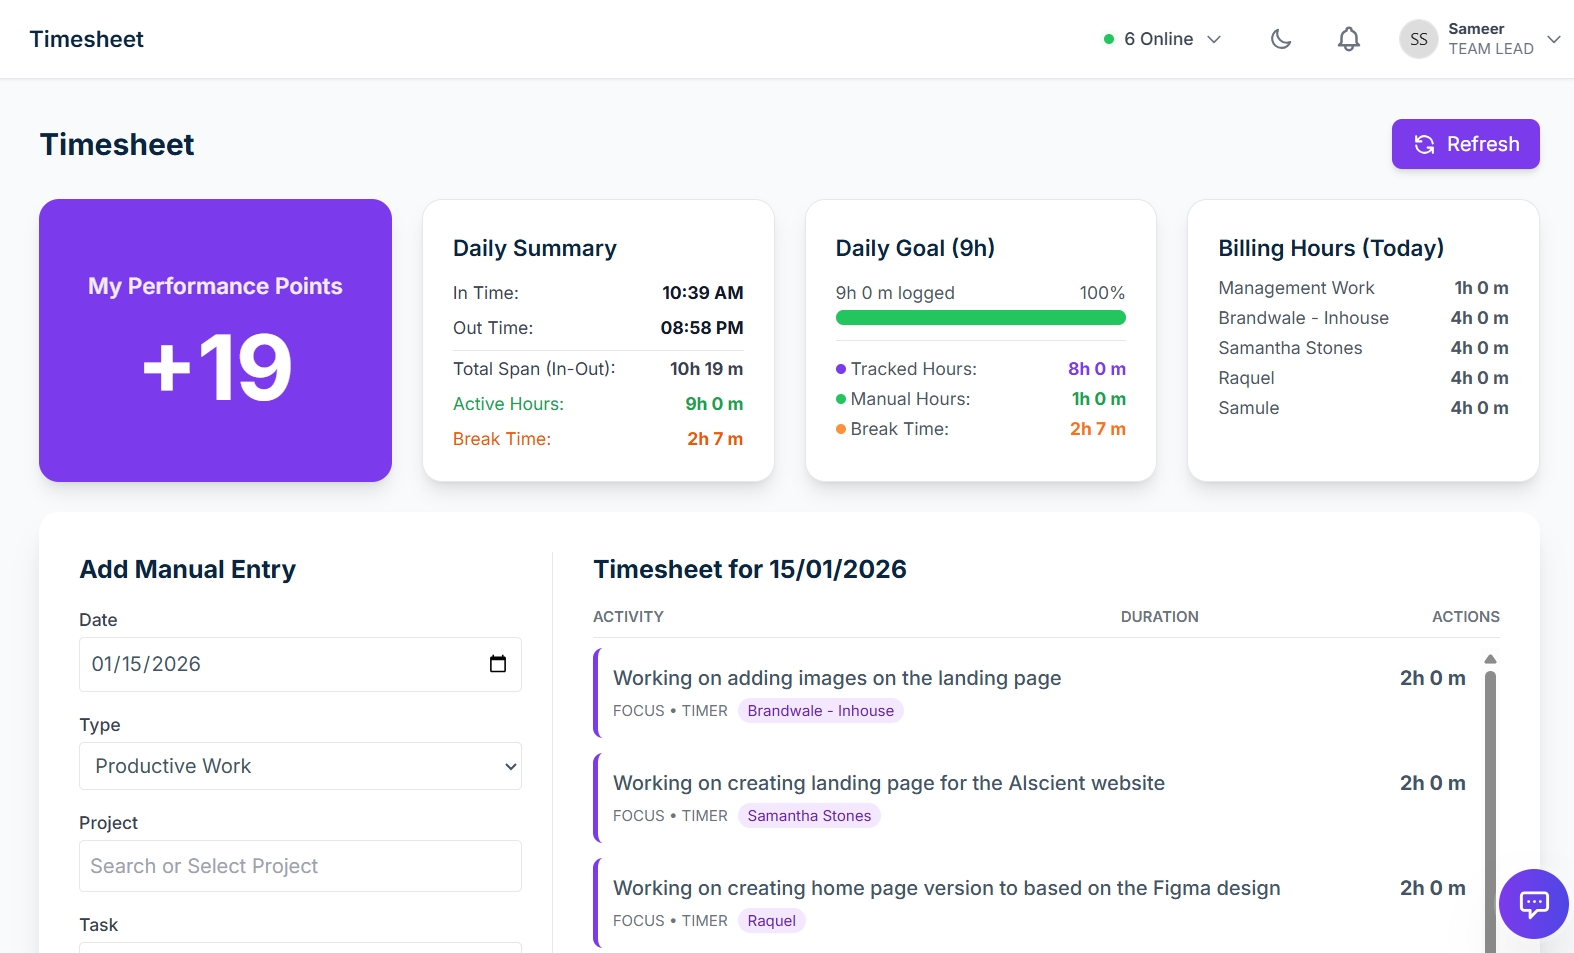
Task: Click the Brandwale - Inhouse project tag
Action: tap(820, 711)
